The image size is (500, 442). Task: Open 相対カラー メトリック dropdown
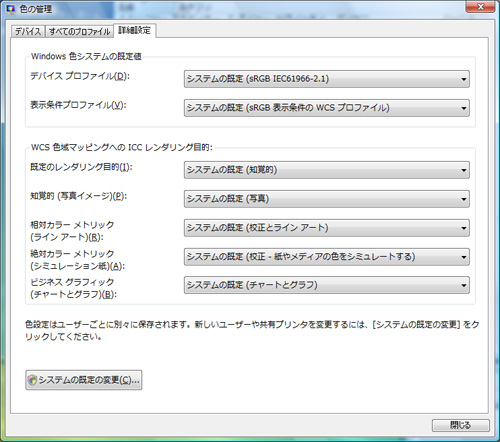[327, 228]
